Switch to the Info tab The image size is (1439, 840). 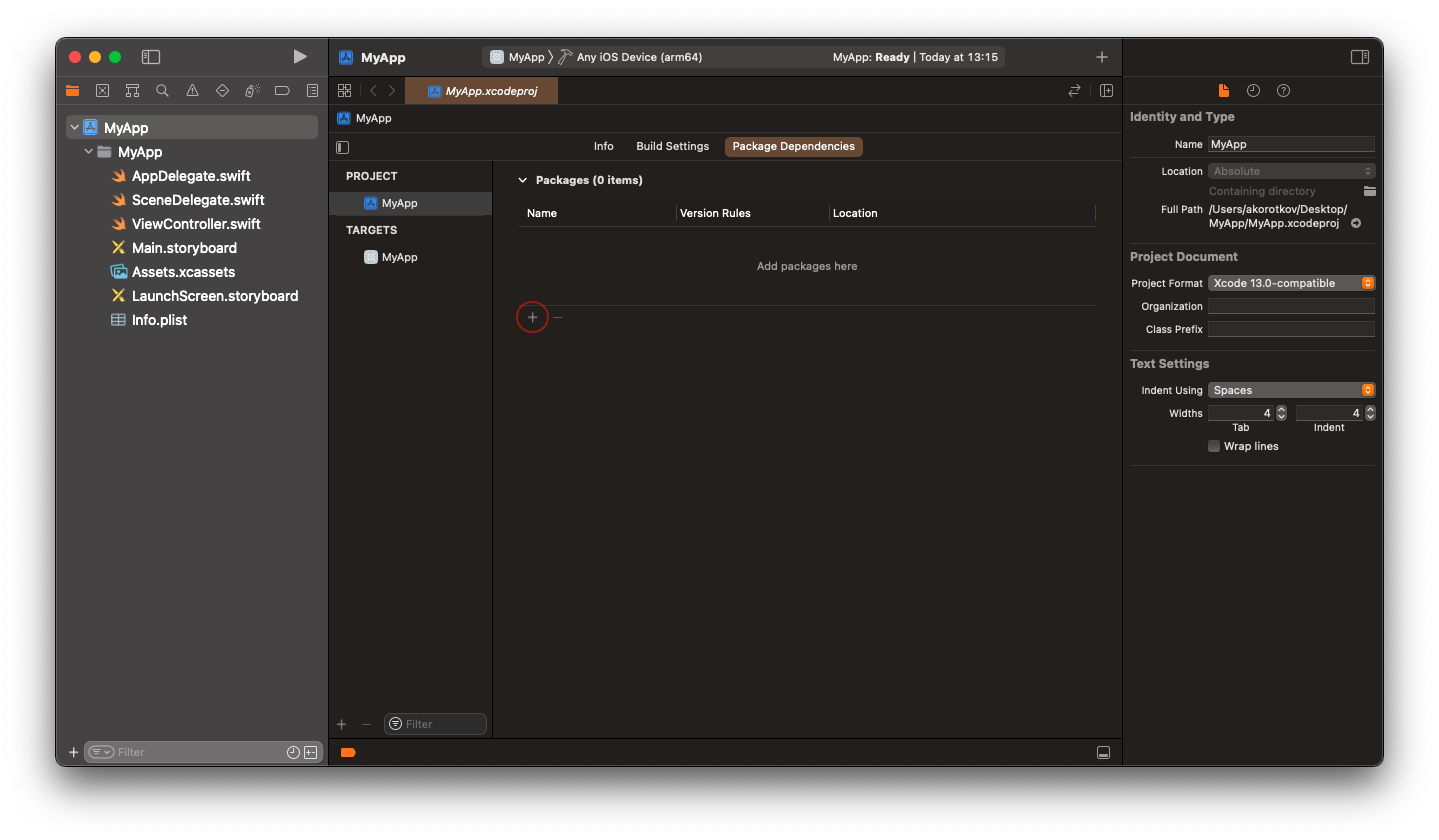tap(604, 146)
